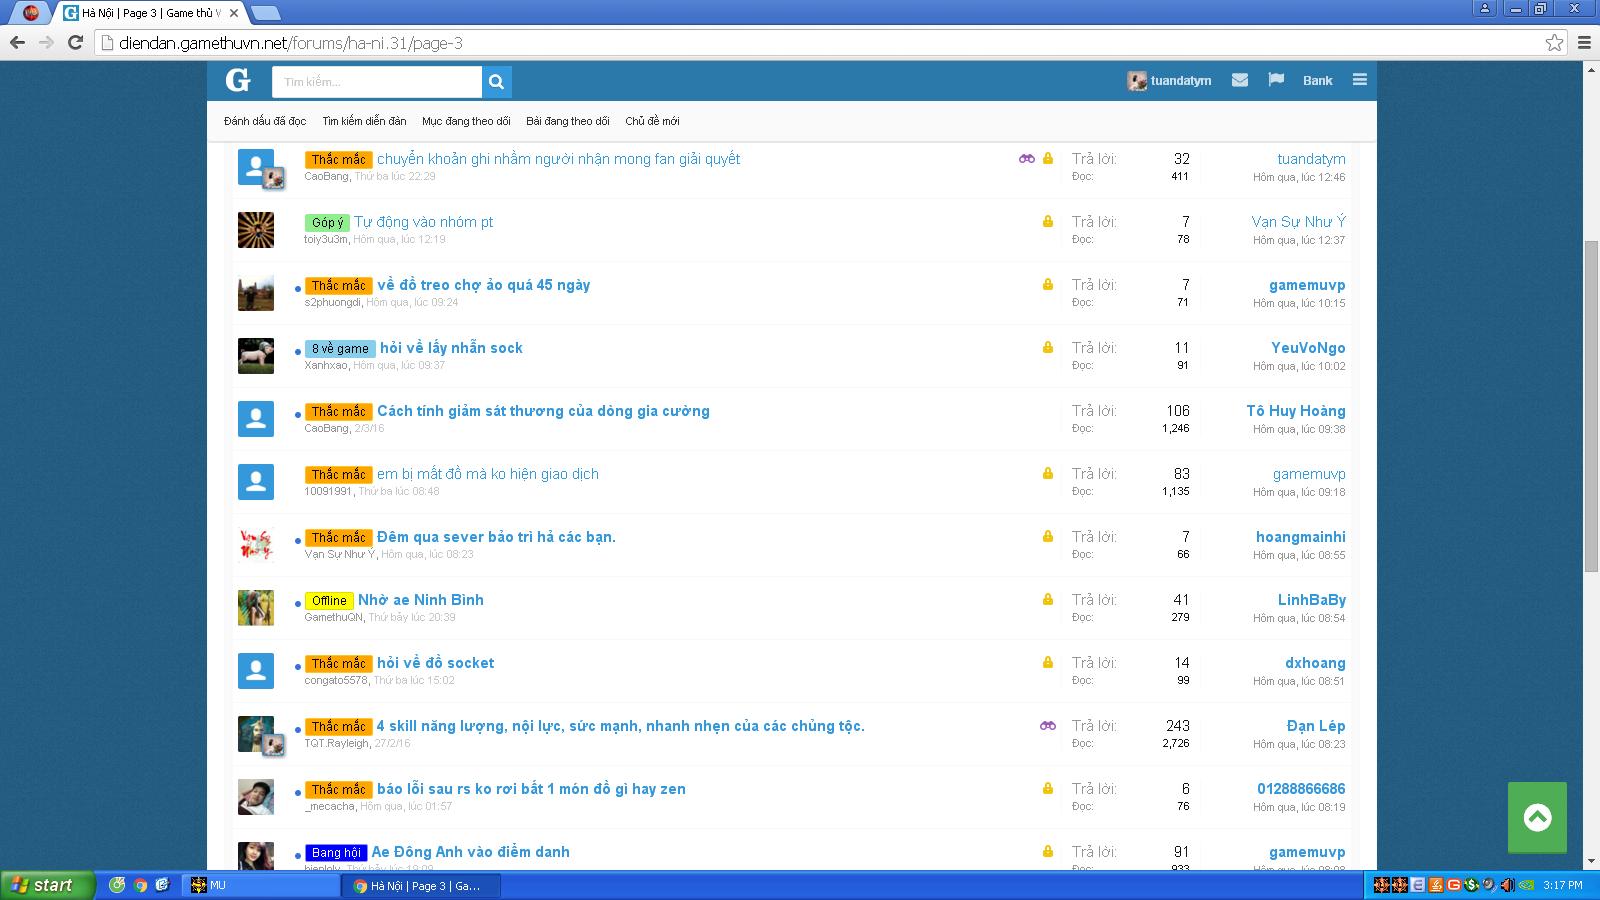Click 'Đánh dấu đã đọc' menu item
The height and width of the screenshot is (900, 1600).
265,121
